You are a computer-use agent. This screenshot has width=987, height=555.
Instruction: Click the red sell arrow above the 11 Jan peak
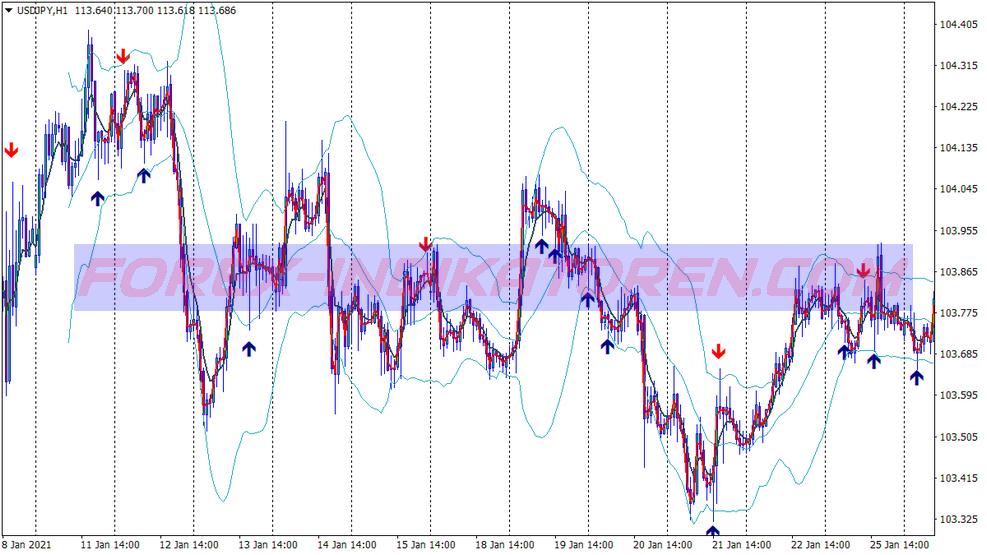[123, 56]
